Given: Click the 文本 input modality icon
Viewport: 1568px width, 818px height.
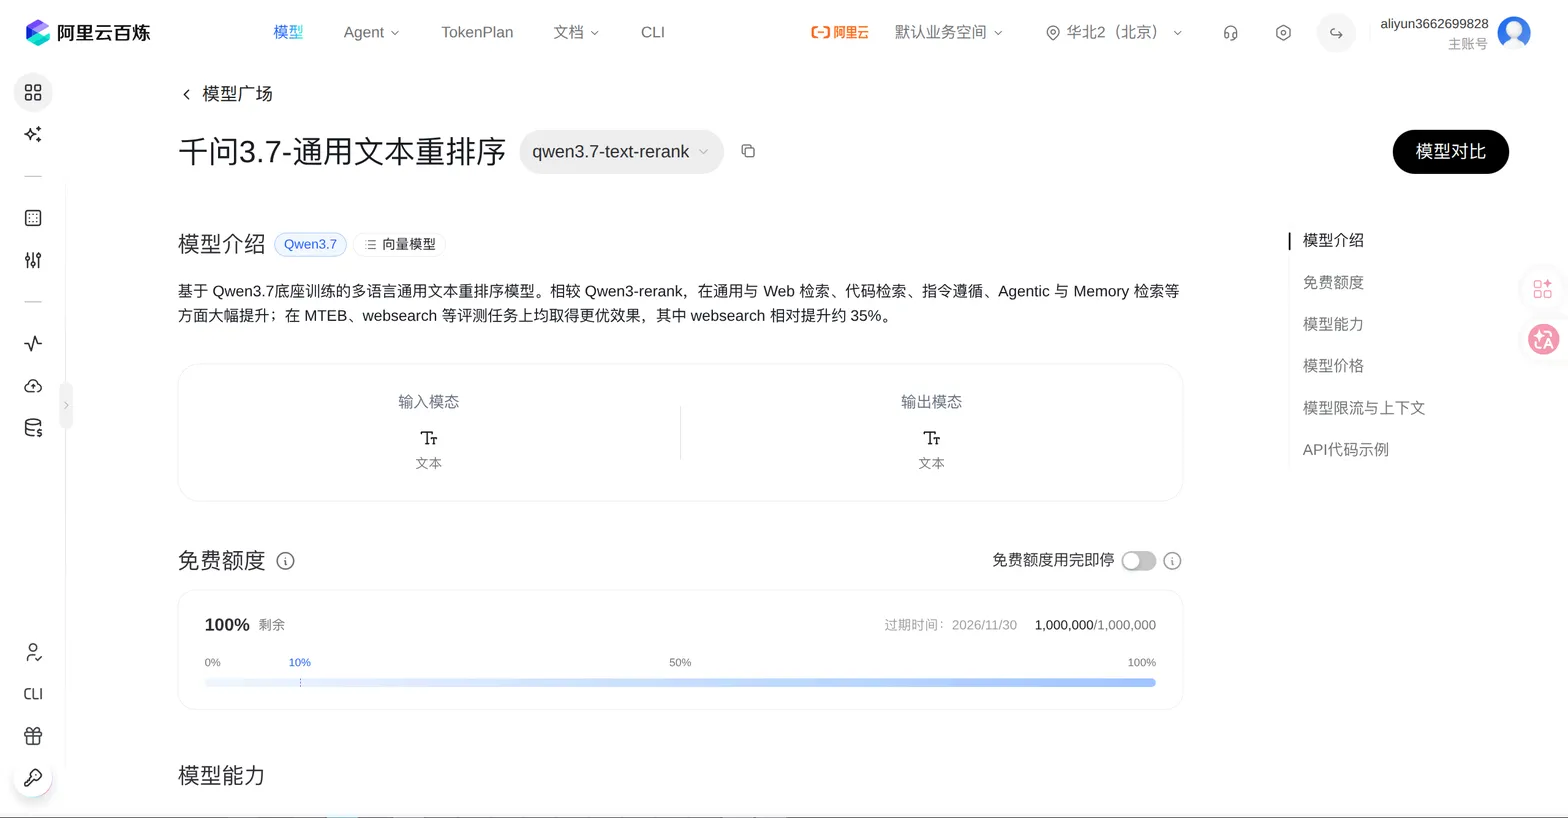Looking at the screenshot, I should click(429, 439).
